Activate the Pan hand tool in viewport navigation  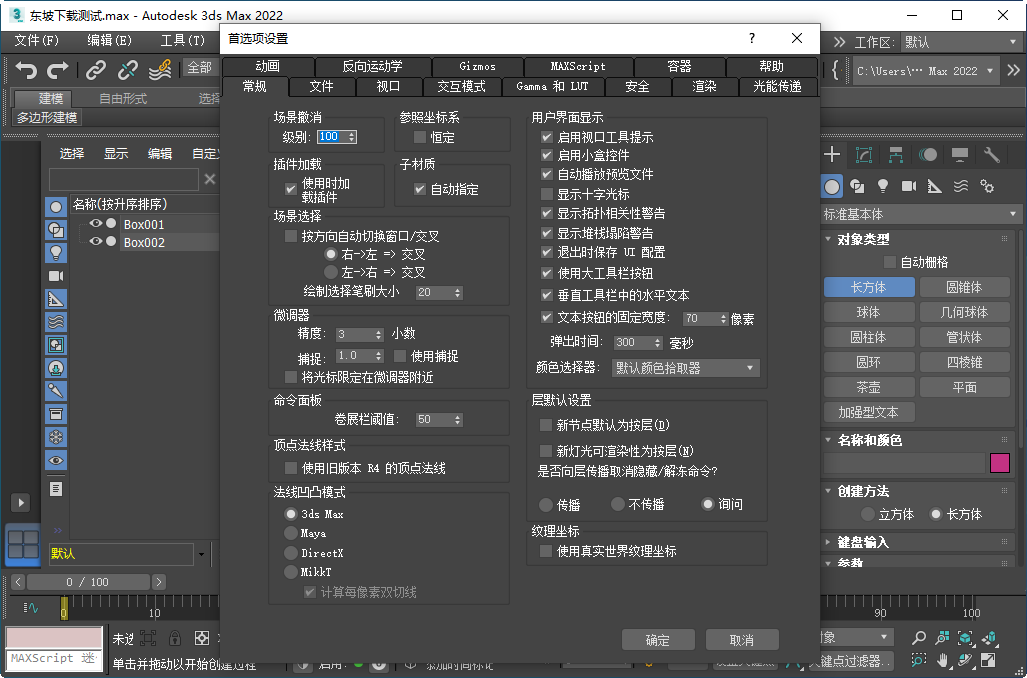[942, 661]
